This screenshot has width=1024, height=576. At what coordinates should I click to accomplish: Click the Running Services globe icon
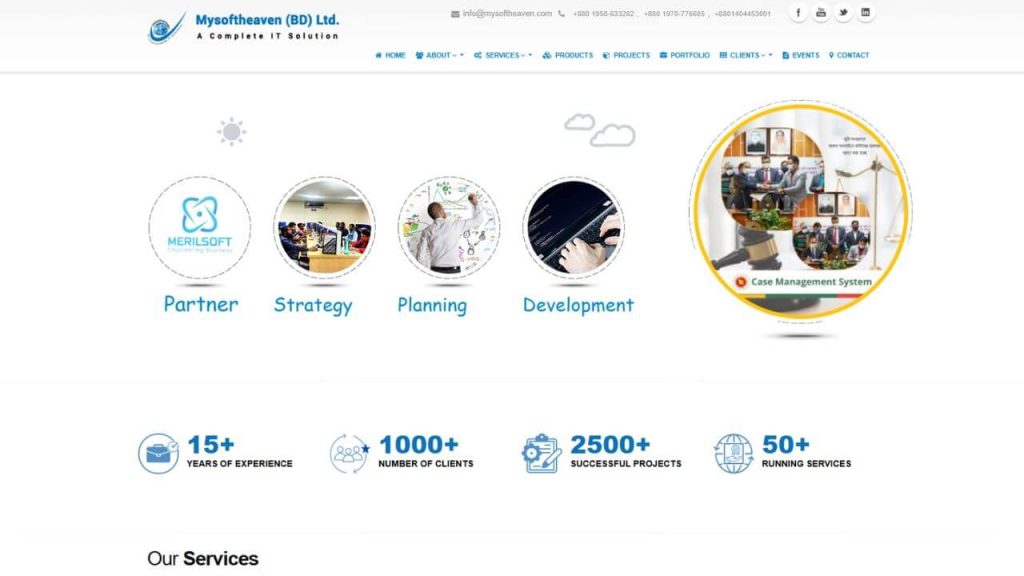[x=733, y=453]
